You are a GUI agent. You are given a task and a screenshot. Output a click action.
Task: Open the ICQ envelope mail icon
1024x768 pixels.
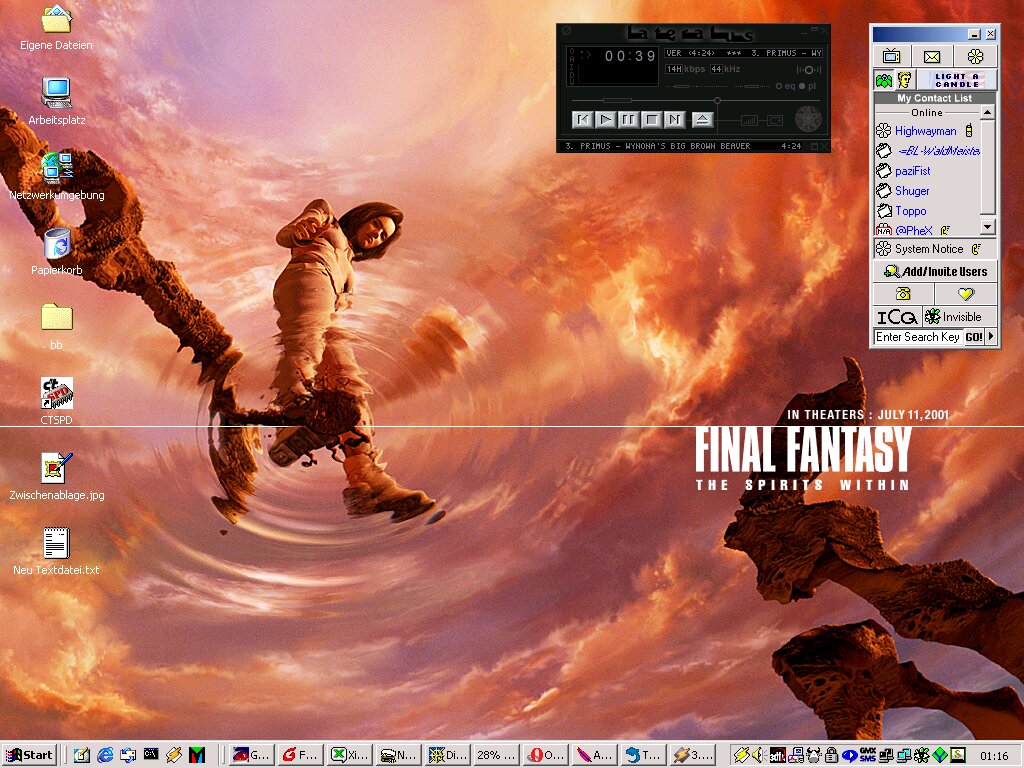tap(932, 57)
